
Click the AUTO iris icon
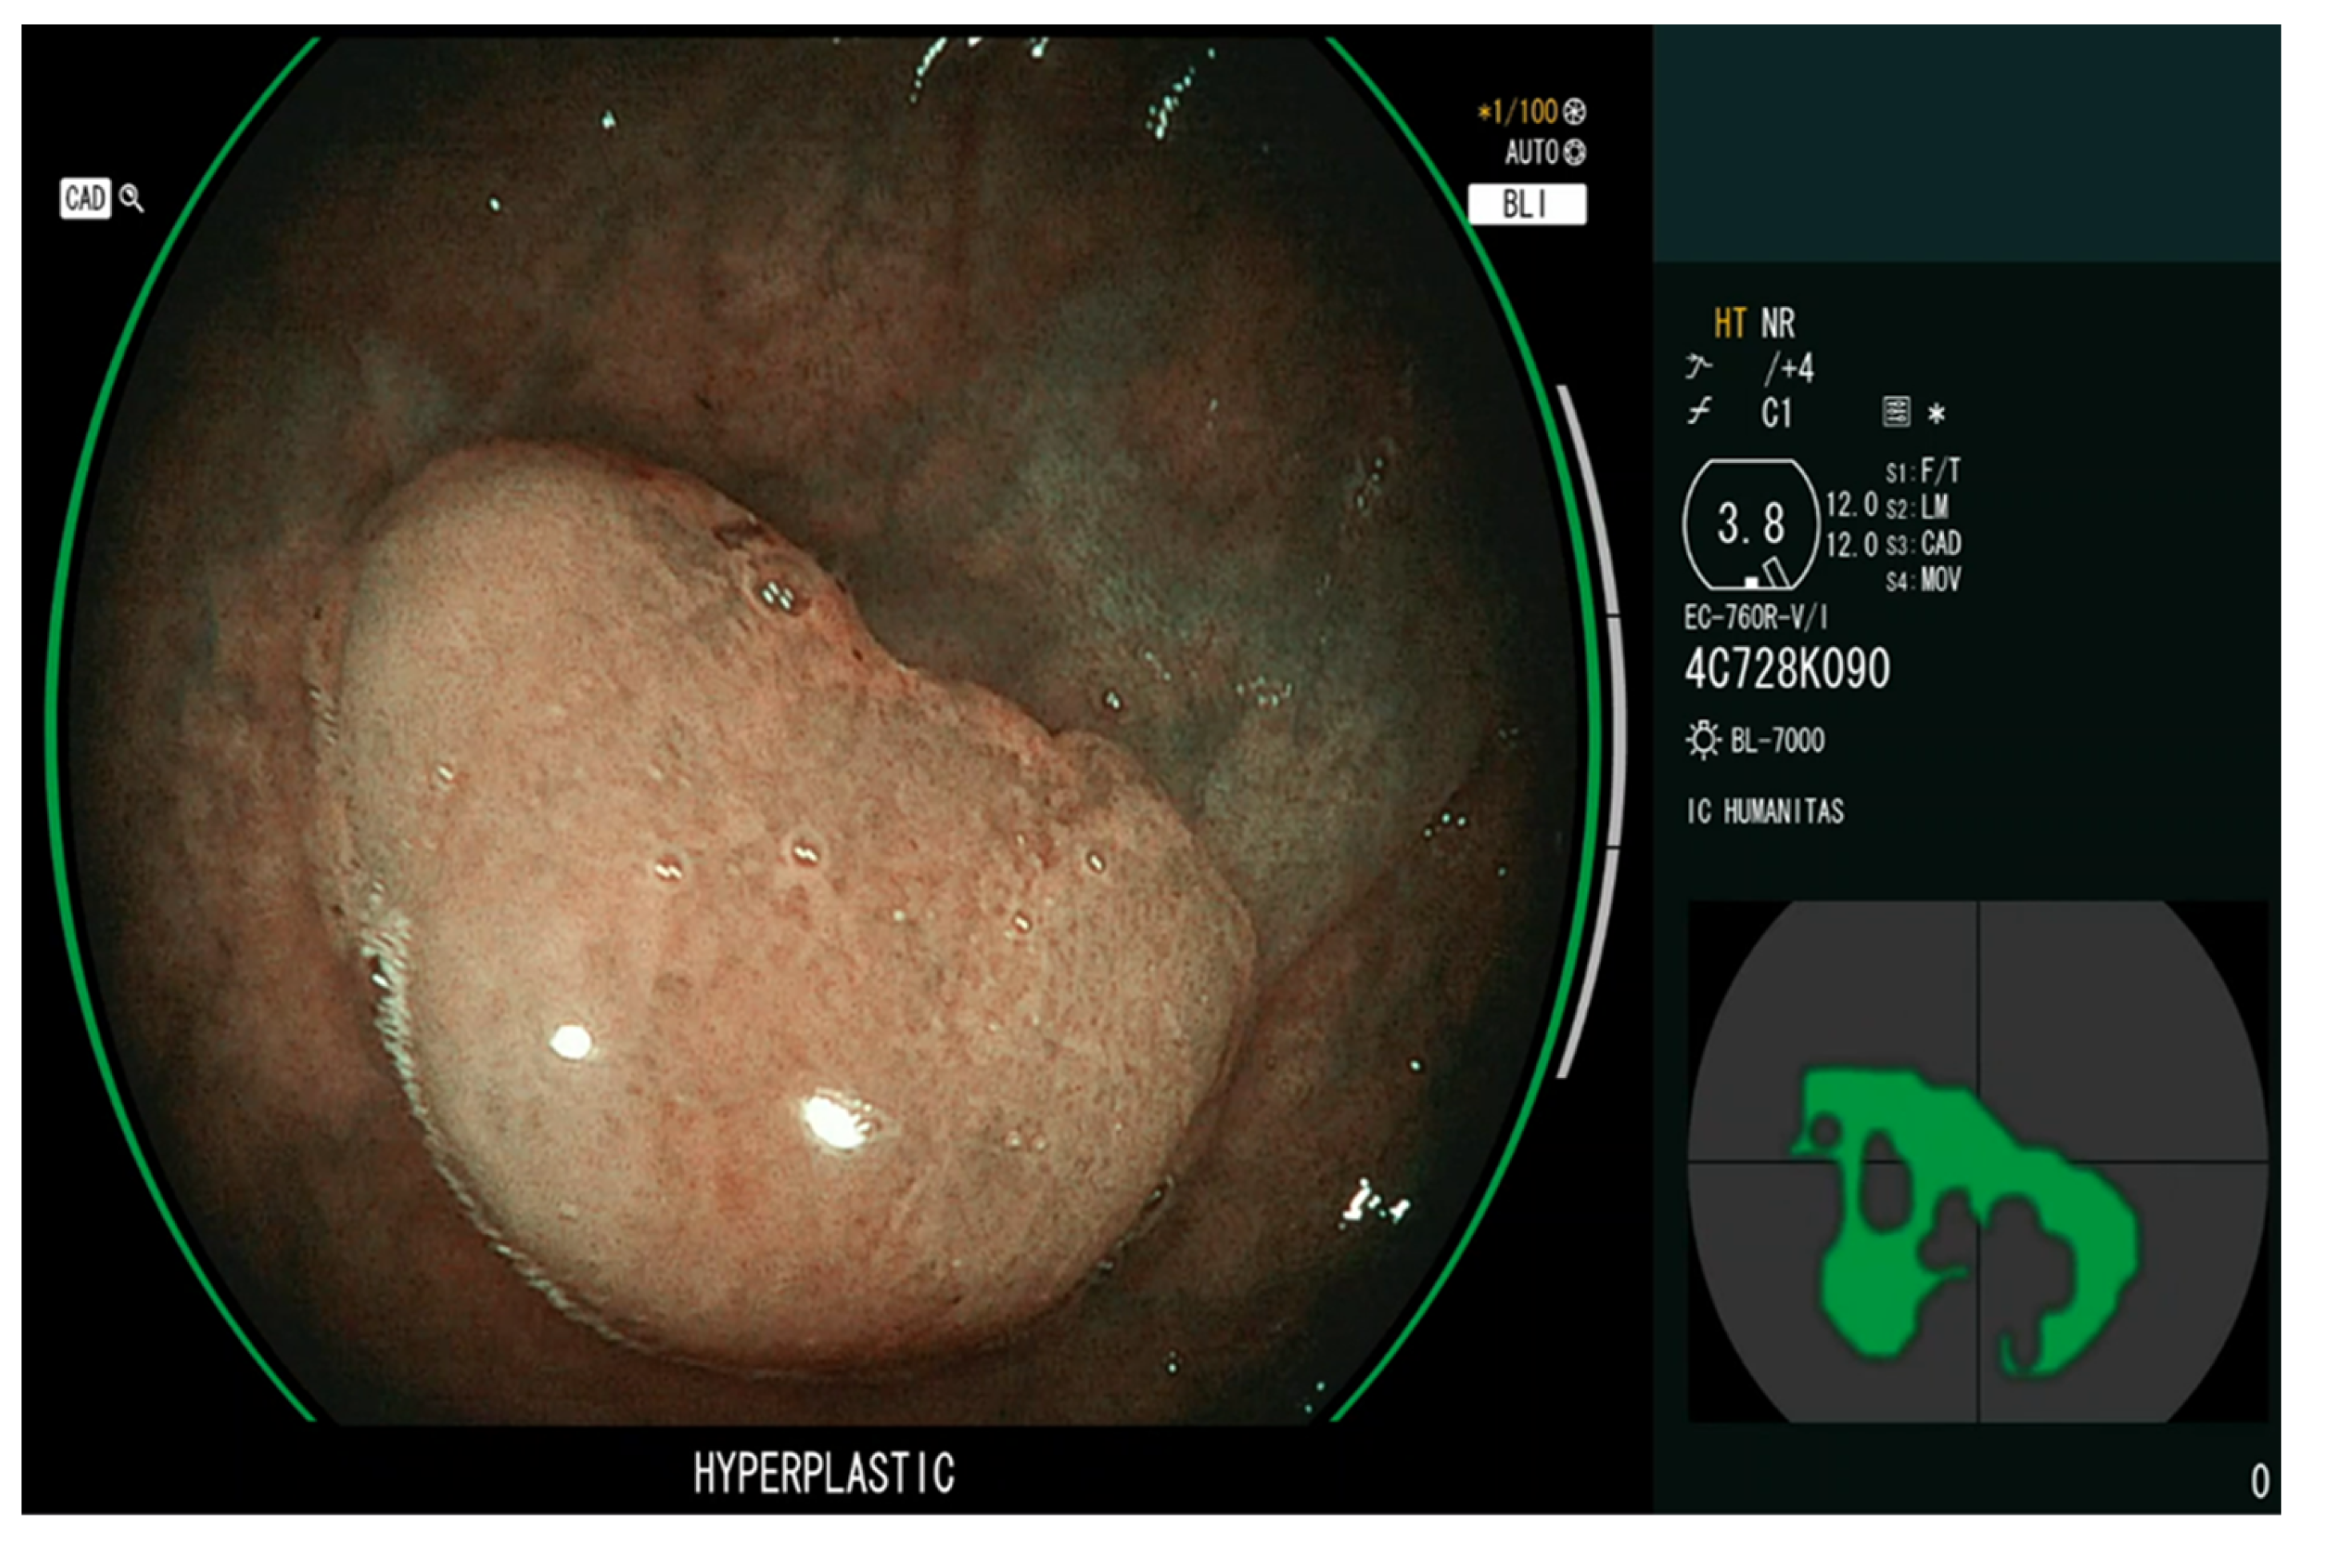1574,153
